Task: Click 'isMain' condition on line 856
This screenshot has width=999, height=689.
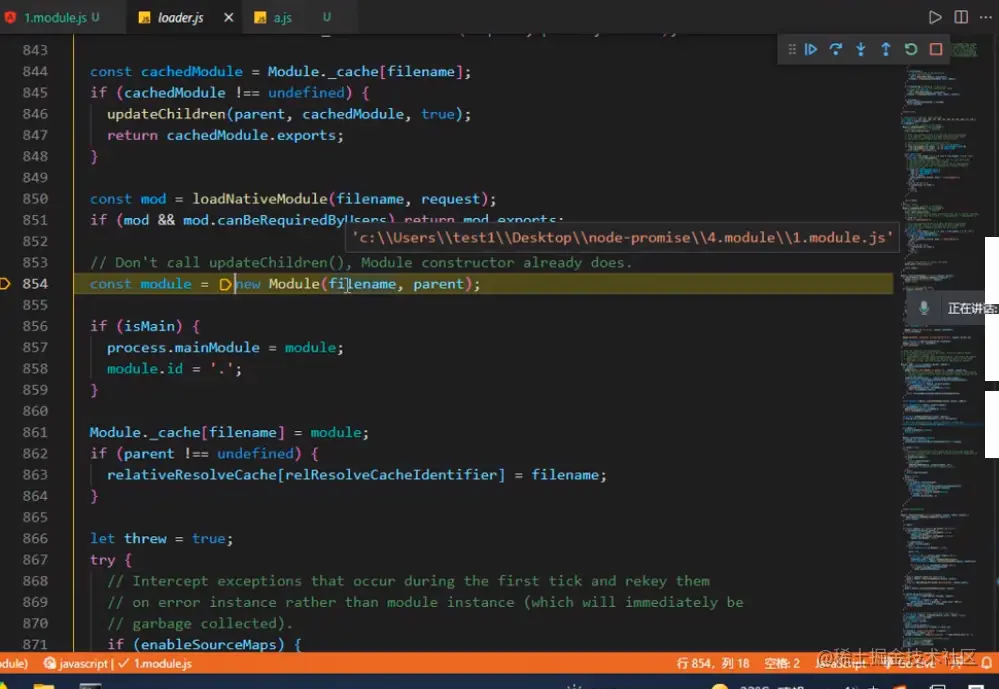Action: coord(149,326)
